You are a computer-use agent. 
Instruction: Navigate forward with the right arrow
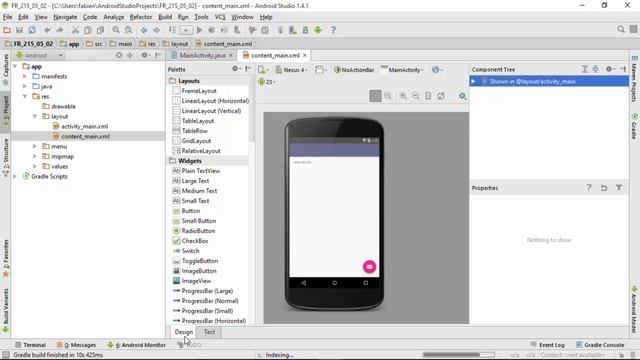pyautogui.click(x=156, y=30)
